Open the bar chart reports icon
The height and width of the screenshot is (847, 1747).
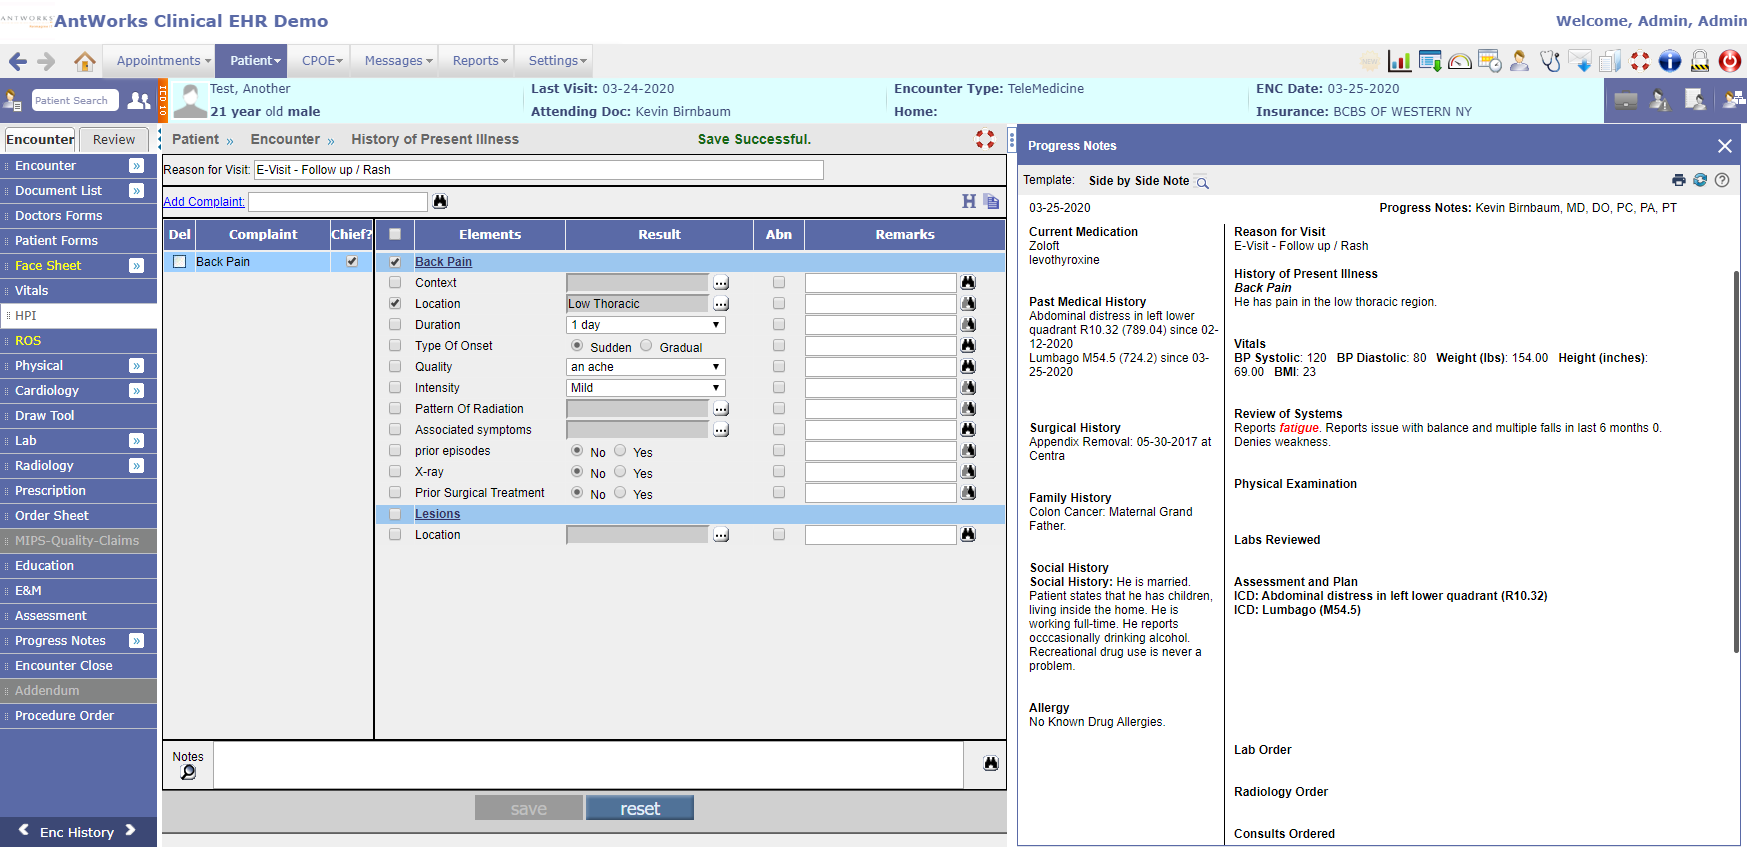click(x=1400, y=61)
